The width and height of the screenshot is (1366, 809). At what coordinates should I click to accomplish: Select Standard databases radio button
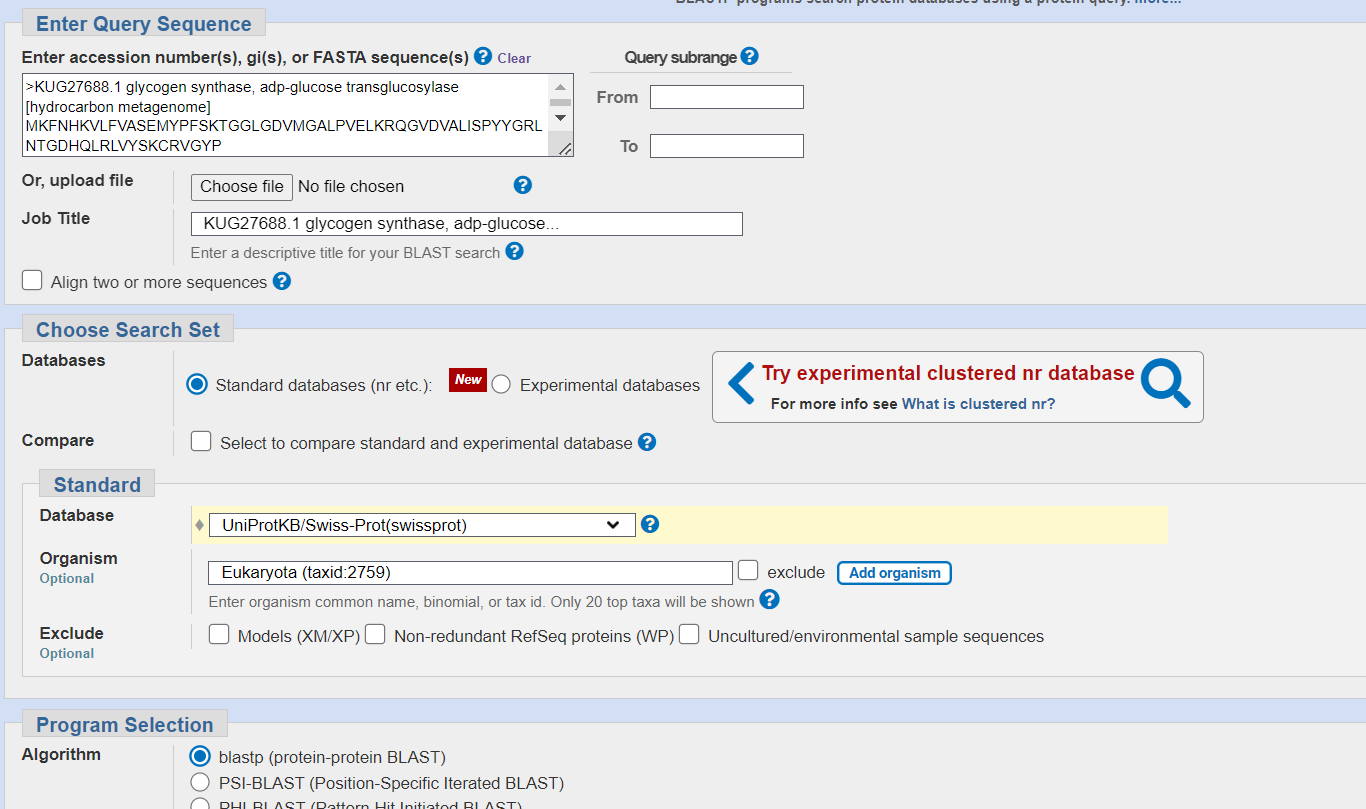[198, 384]
